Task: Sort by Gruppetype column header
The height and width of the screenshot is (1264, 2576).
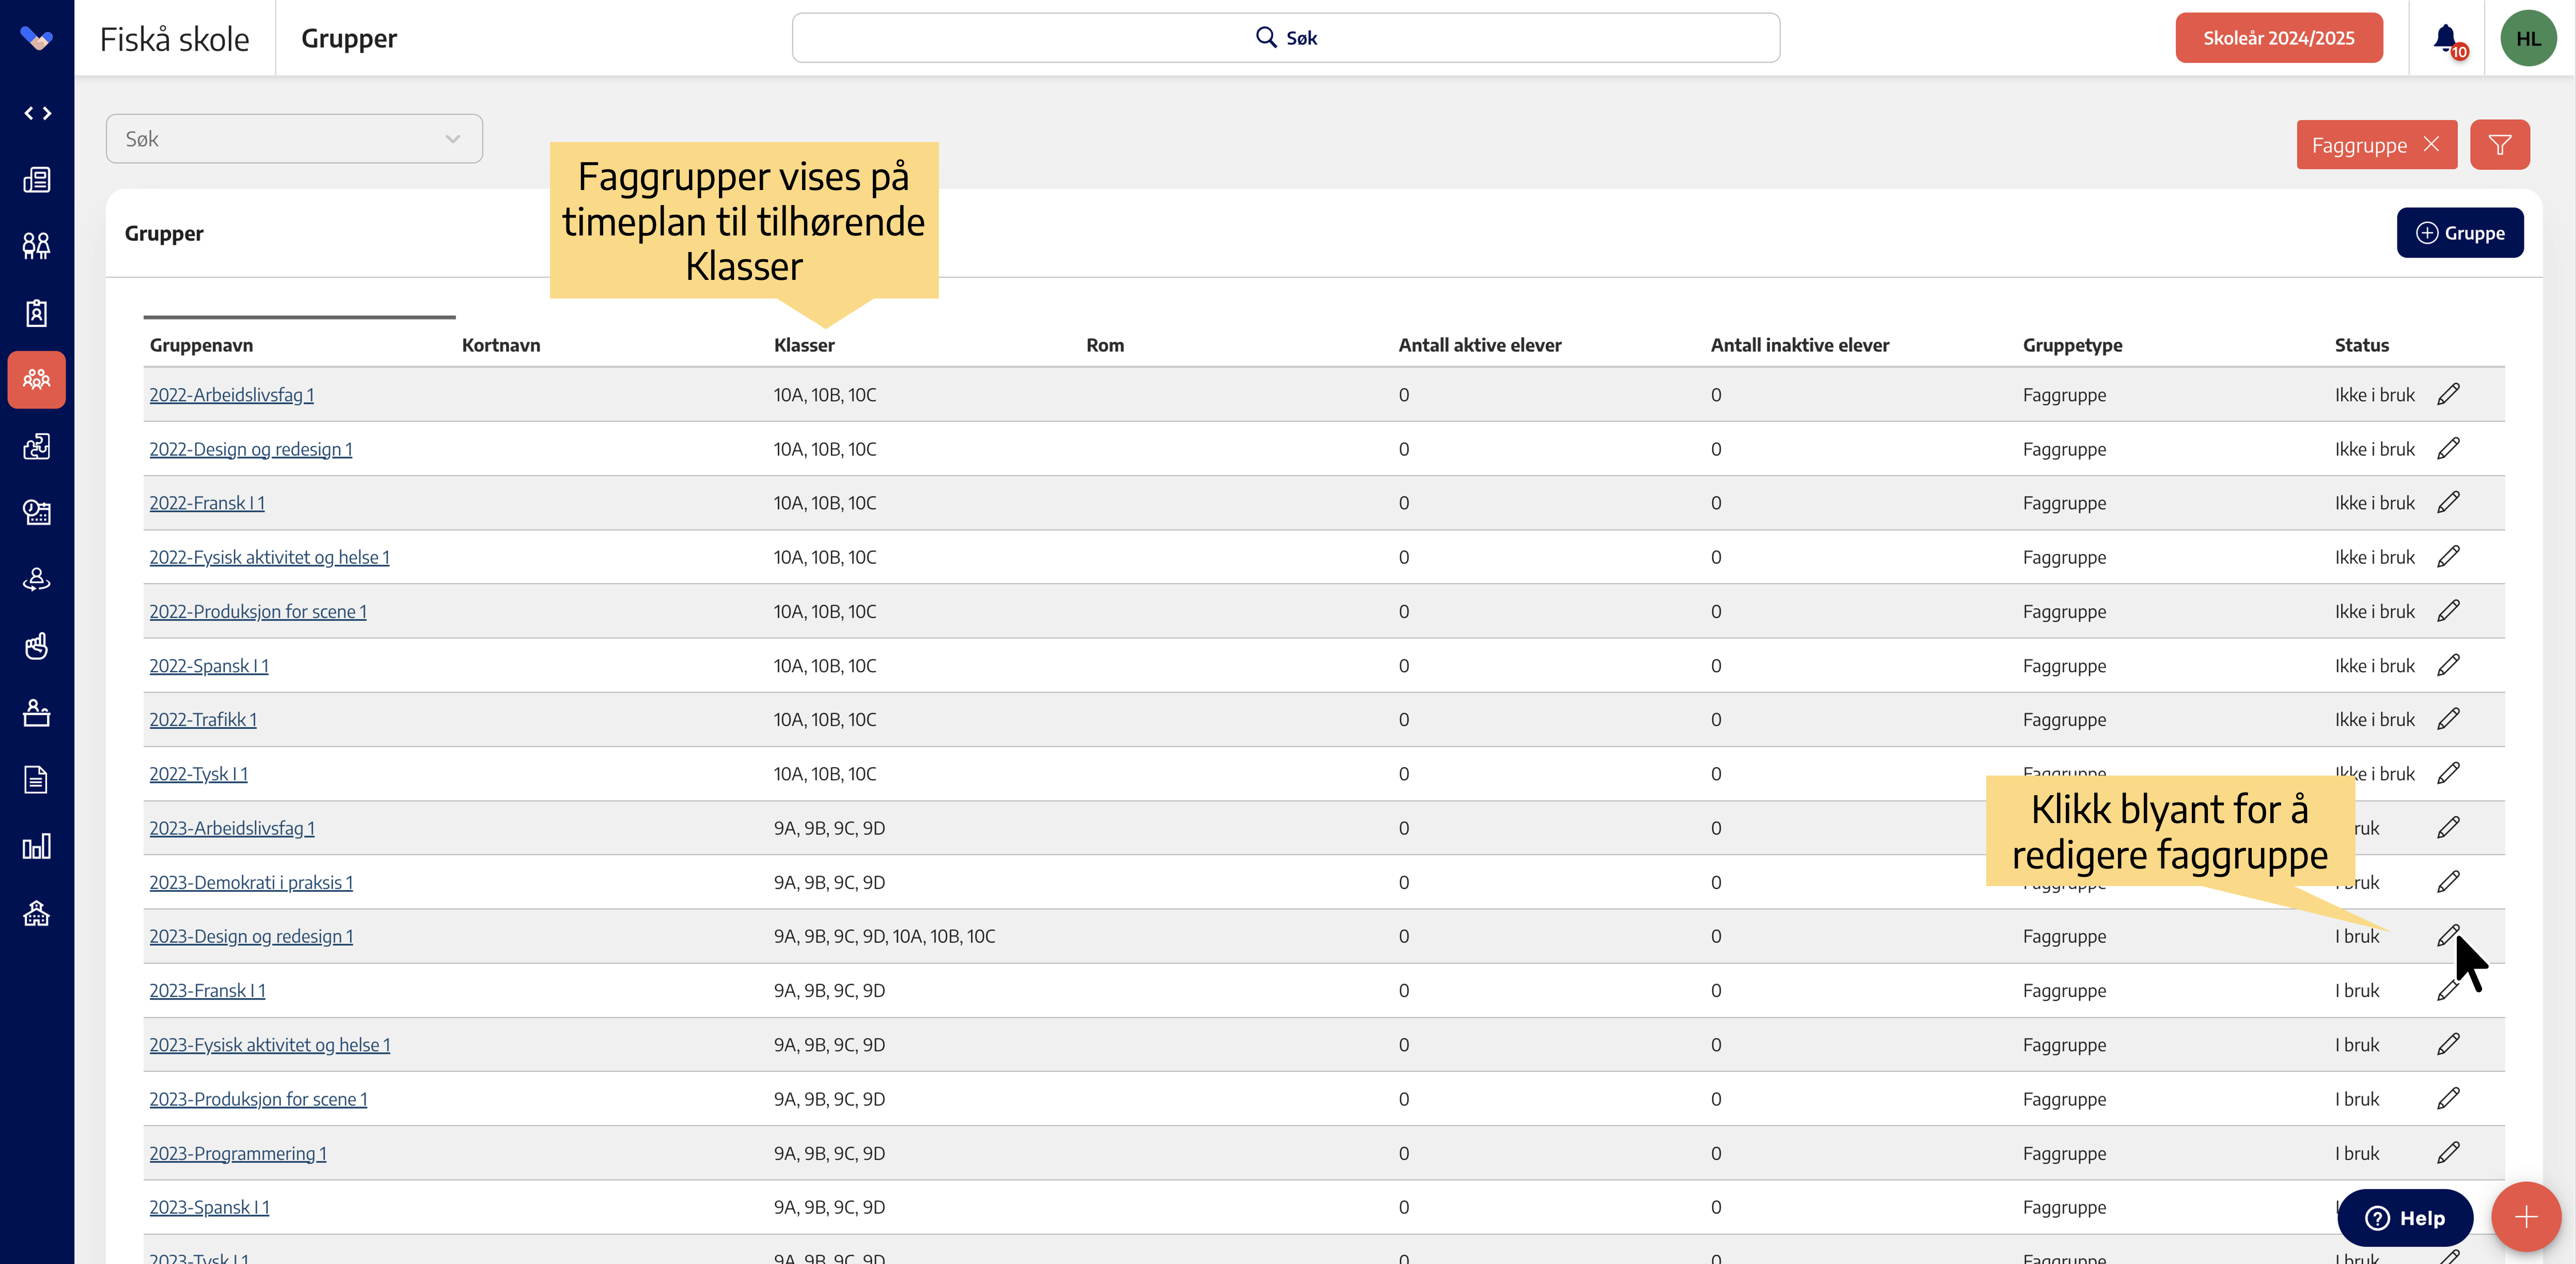Action: pos(2072,345)
